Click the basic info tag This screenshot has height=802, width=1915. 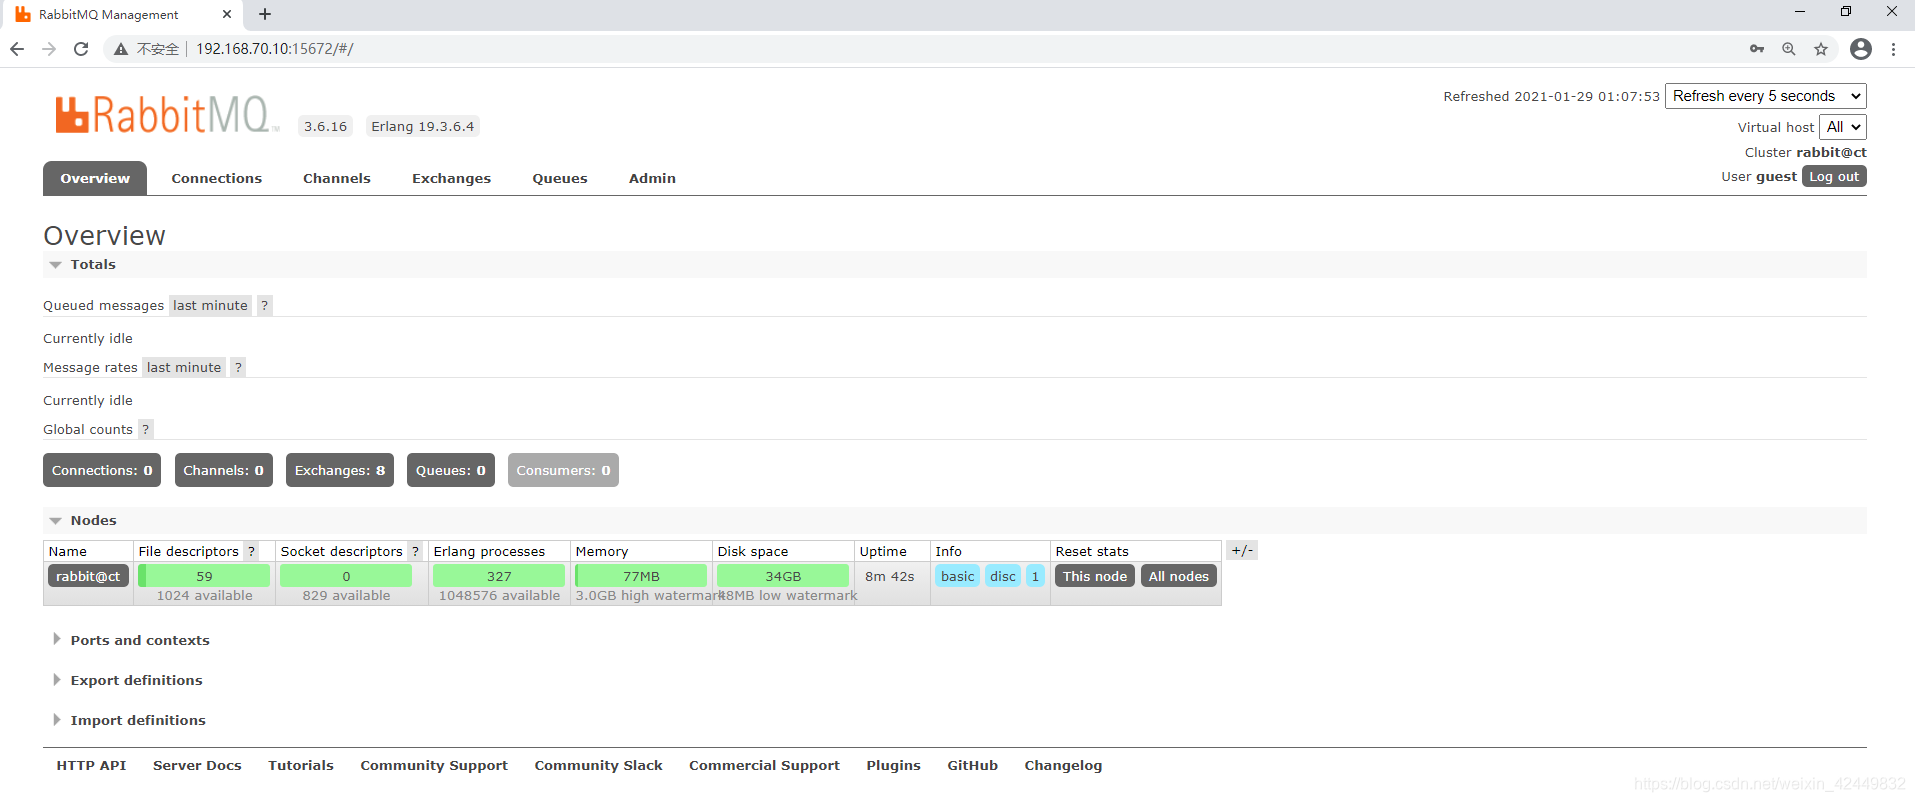click(x=958, y=577)
